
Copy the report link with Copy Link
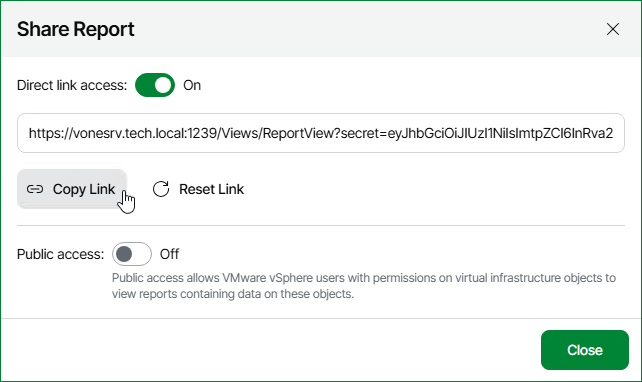[x=72, y=189]
